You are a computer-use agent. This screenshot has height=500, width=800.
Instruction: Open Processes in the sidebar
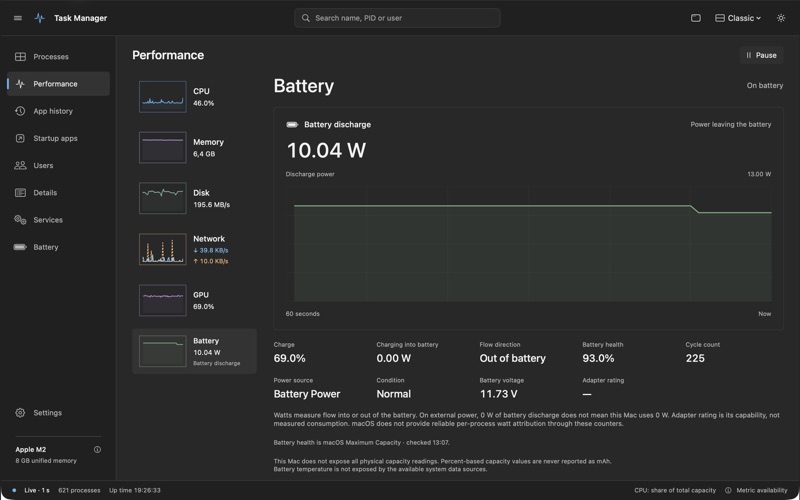58,57
